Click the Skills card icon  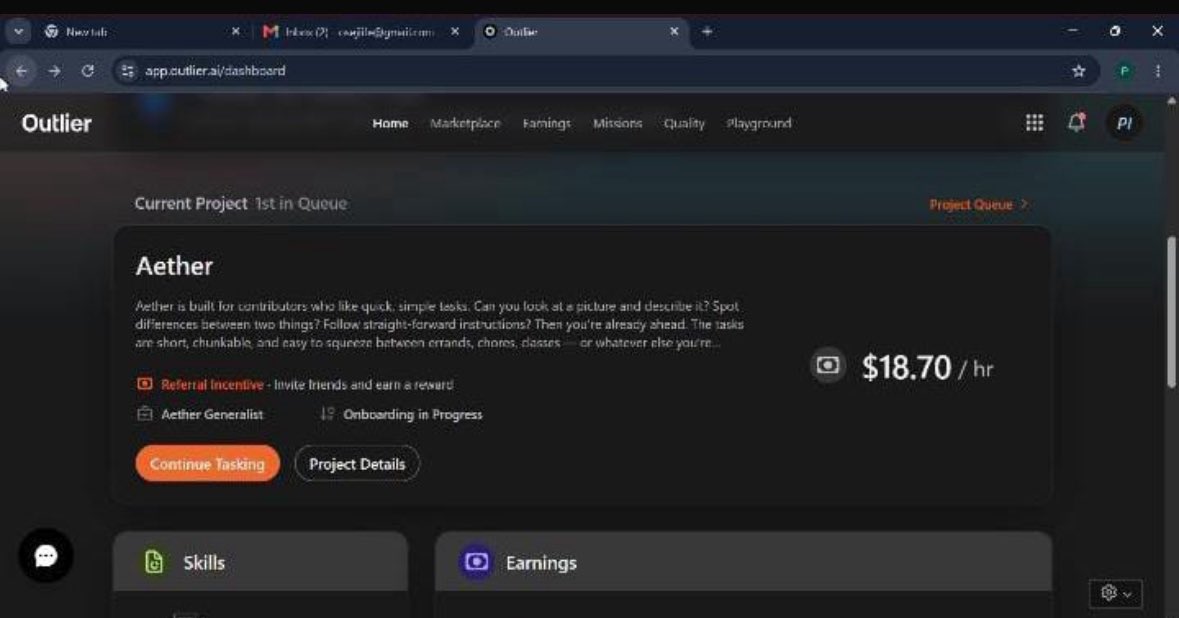click(153, 562)
